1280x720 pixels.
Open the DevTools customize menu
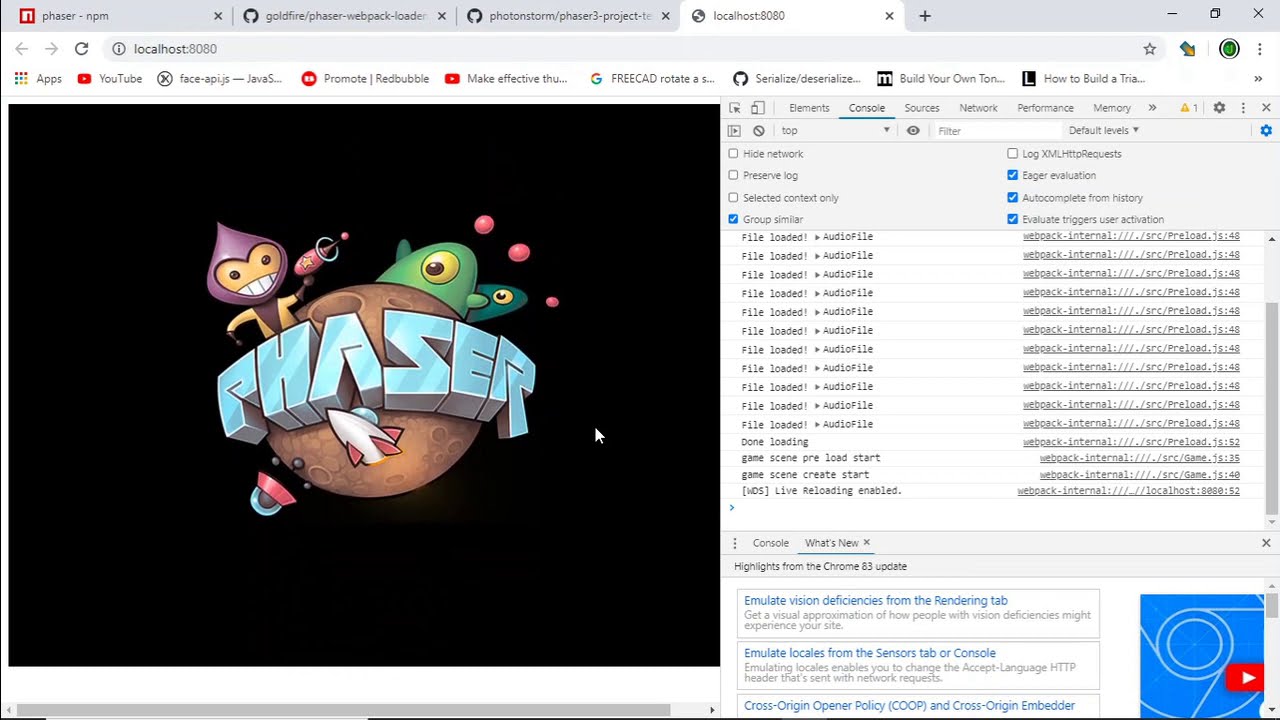coord(1243,107)
